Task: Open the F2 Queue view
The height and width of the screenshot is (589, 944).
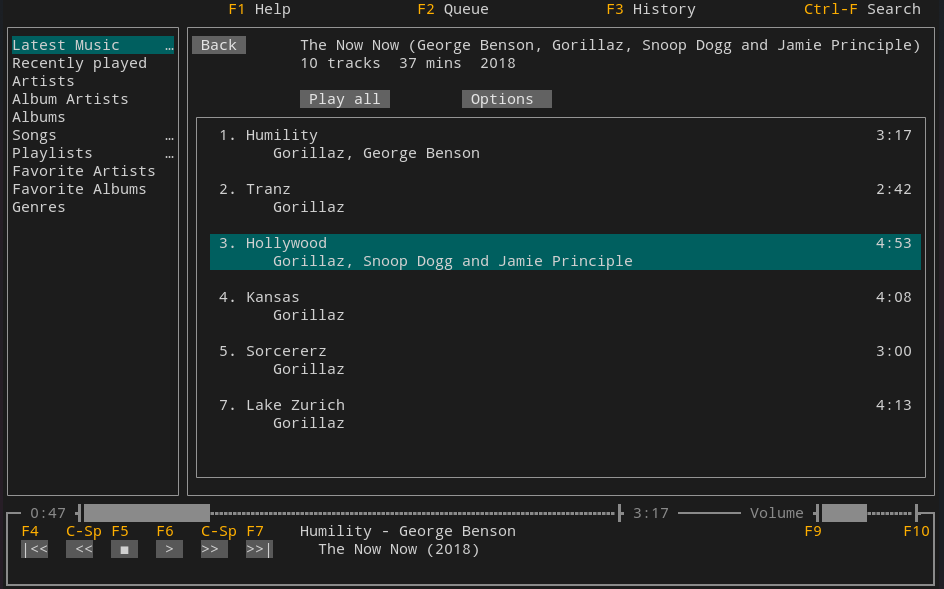Action: (453, 10)
